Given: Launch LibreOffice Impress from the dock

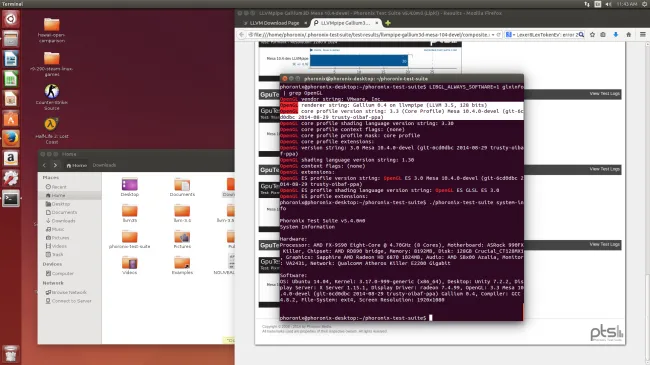Looking at the screenshot, I should point(11,99).
